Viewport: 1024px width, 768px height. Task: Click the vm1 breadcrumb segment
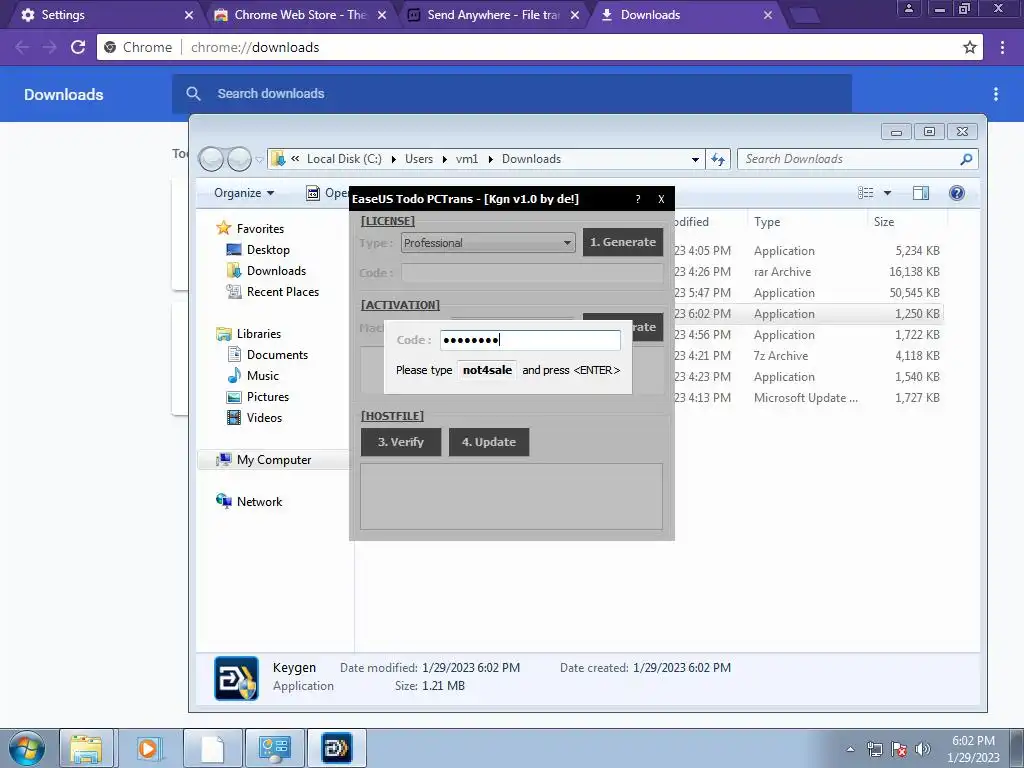tap(467, 159)
